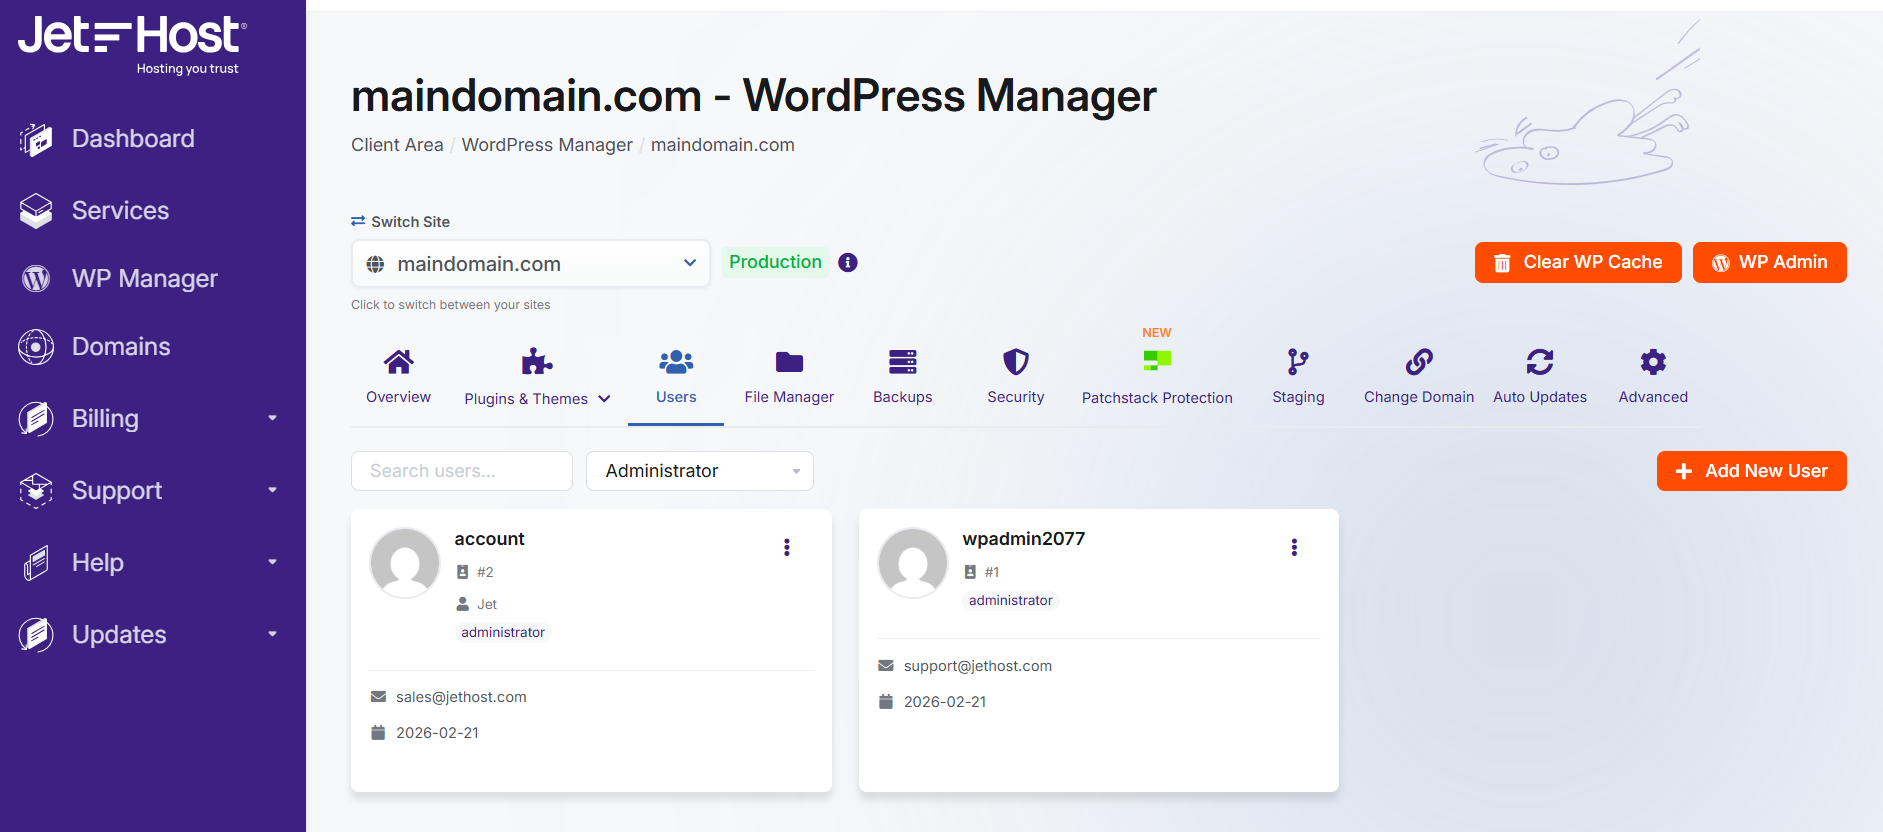Click the Change Domain link icon

coord(1419,361)
